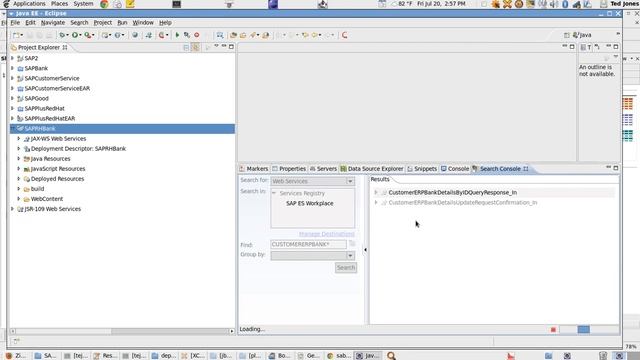Open the Applications menu in top panel

tap(29, 4)
